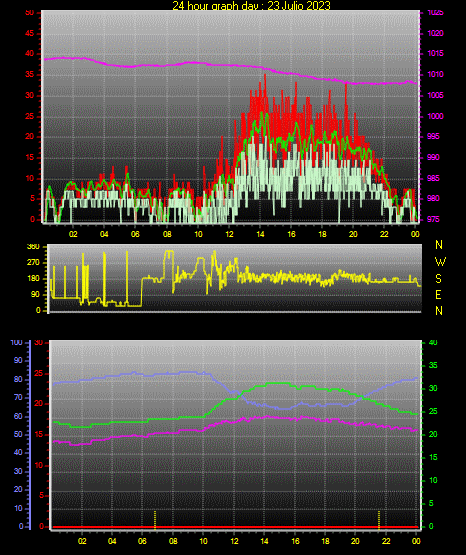Click the red wind gust peak near 14
The height and width of the screenshot is (555, 466).
[x=265, y=76]
